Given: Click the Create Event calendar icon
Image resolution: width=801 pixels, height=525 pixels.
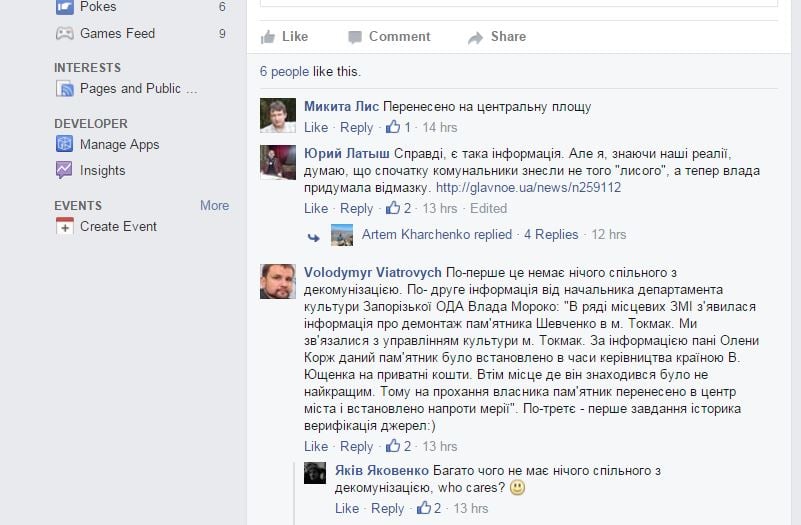Looking at the screenshot, I should coord(64,226).
